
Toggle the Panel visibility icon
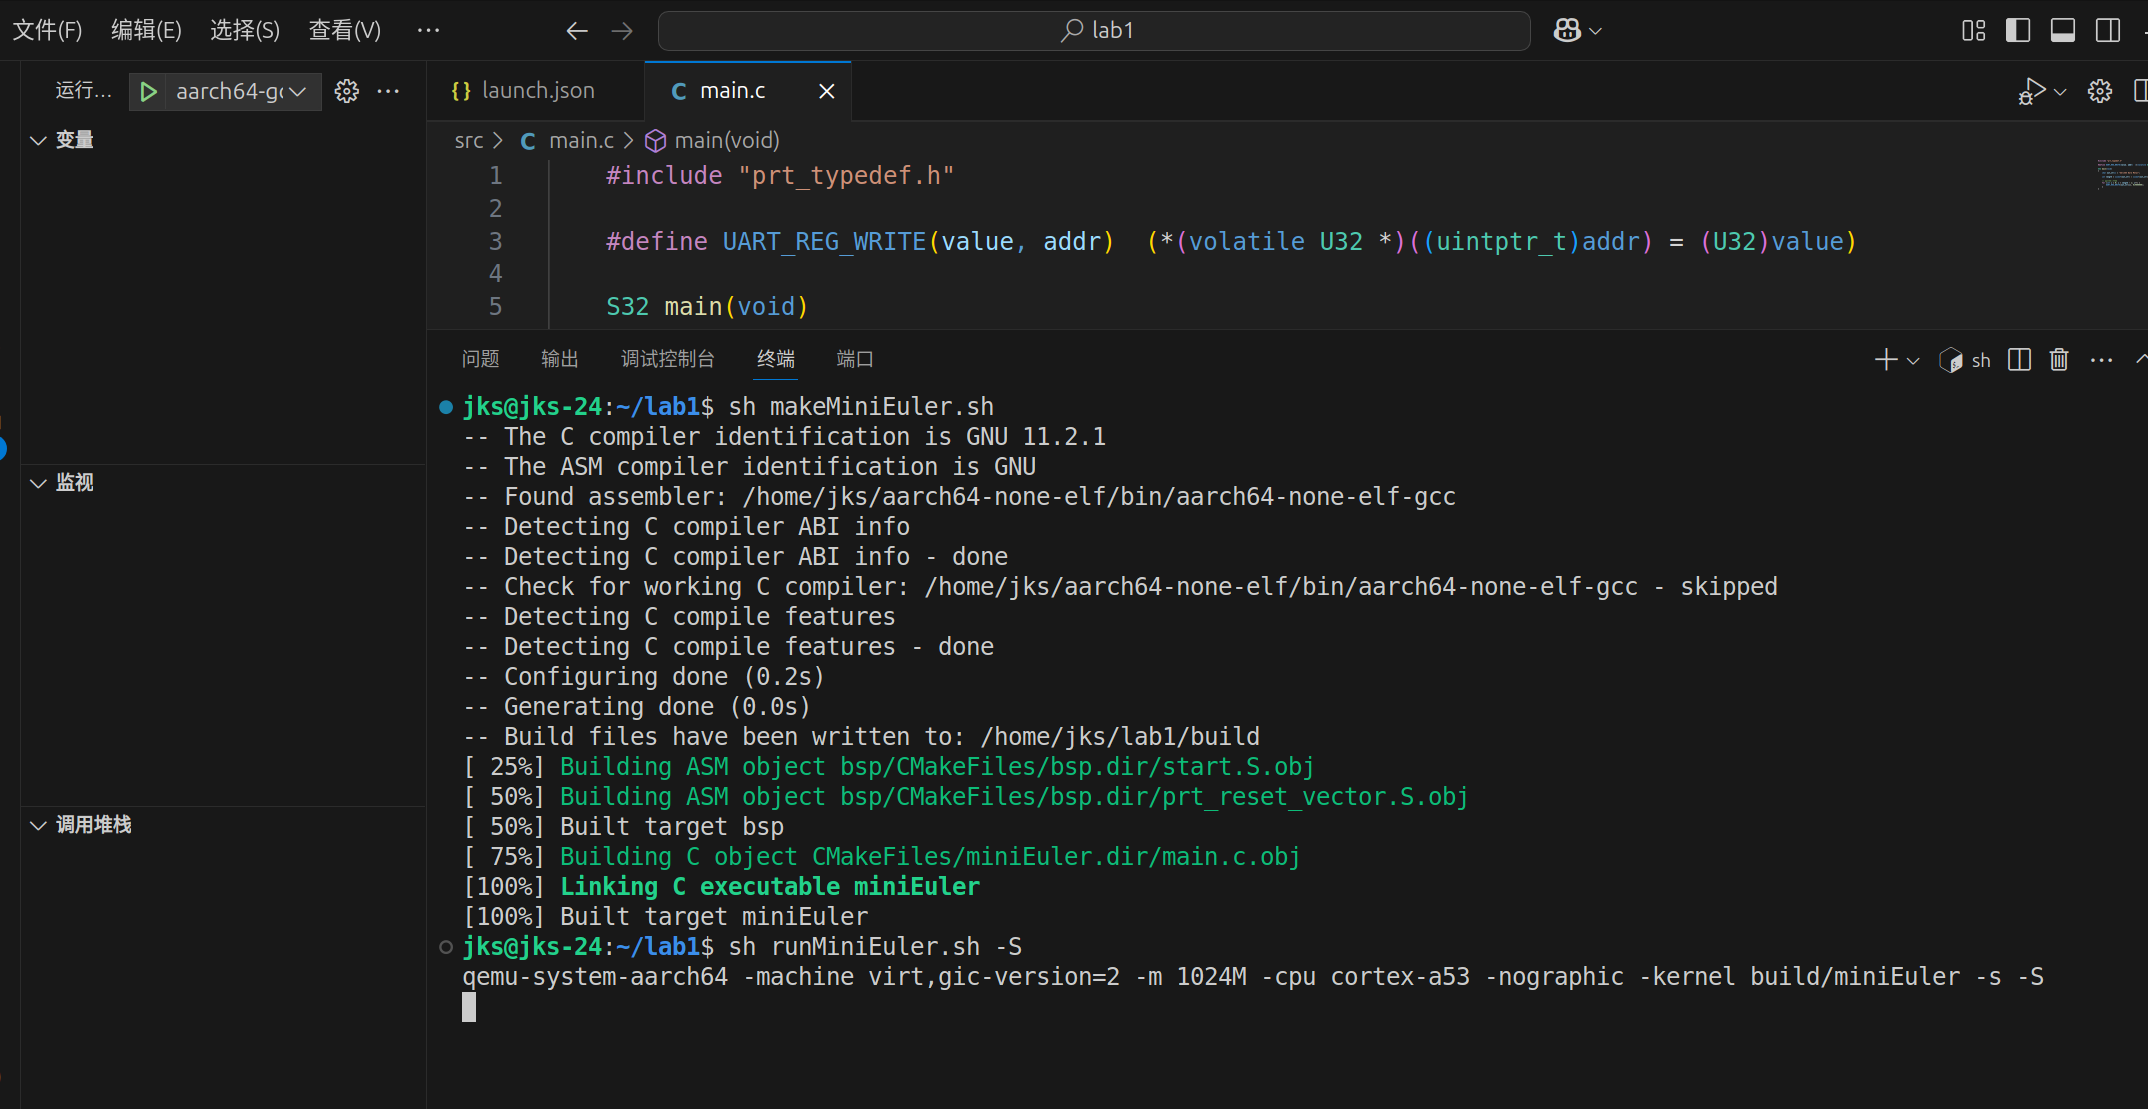[2062, 30]
